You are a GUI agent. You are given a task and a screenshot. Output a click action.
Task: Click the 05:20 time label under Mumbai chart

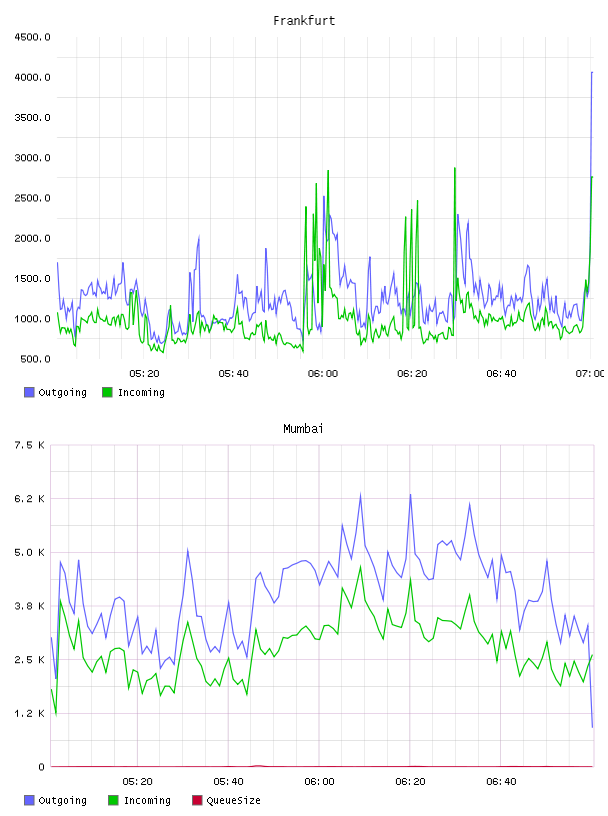pyautogui.click(x=137, y=782)
